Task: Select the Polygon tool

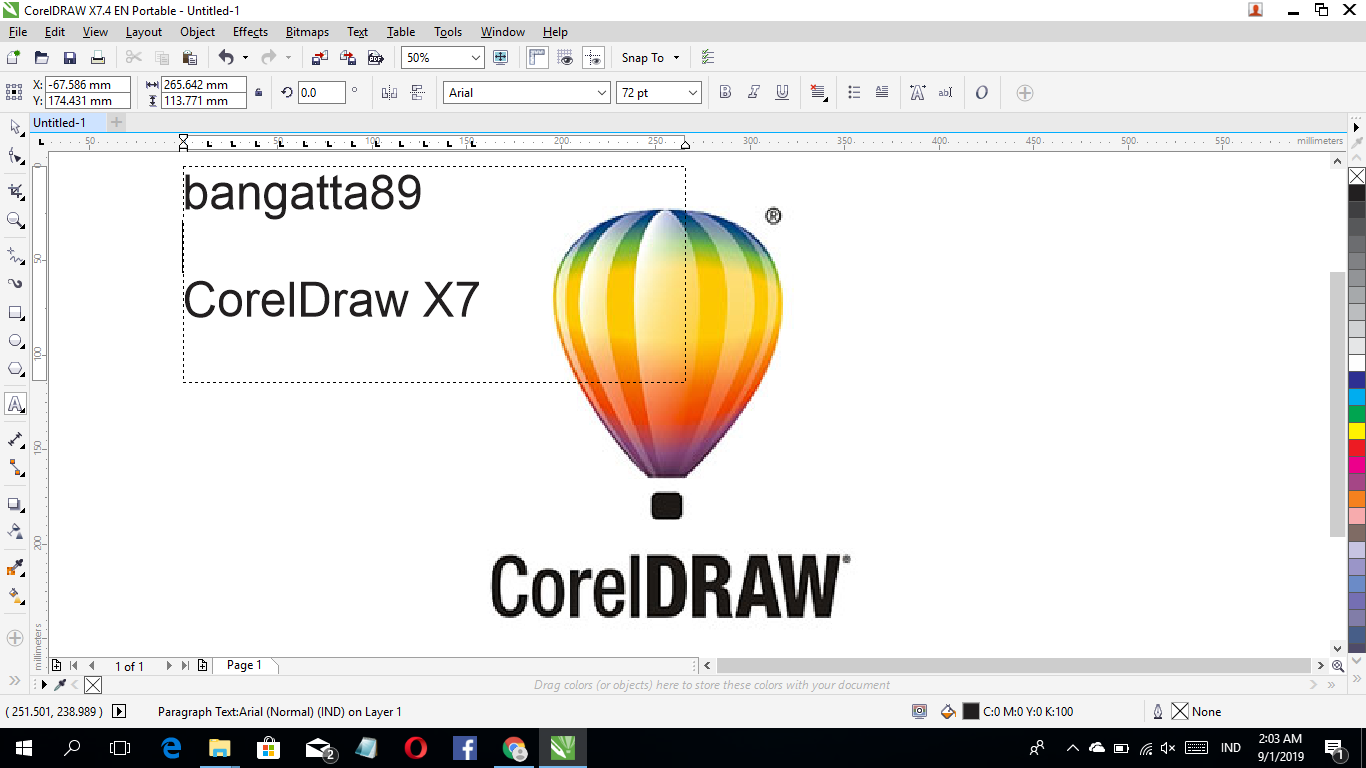Action: 15,369
